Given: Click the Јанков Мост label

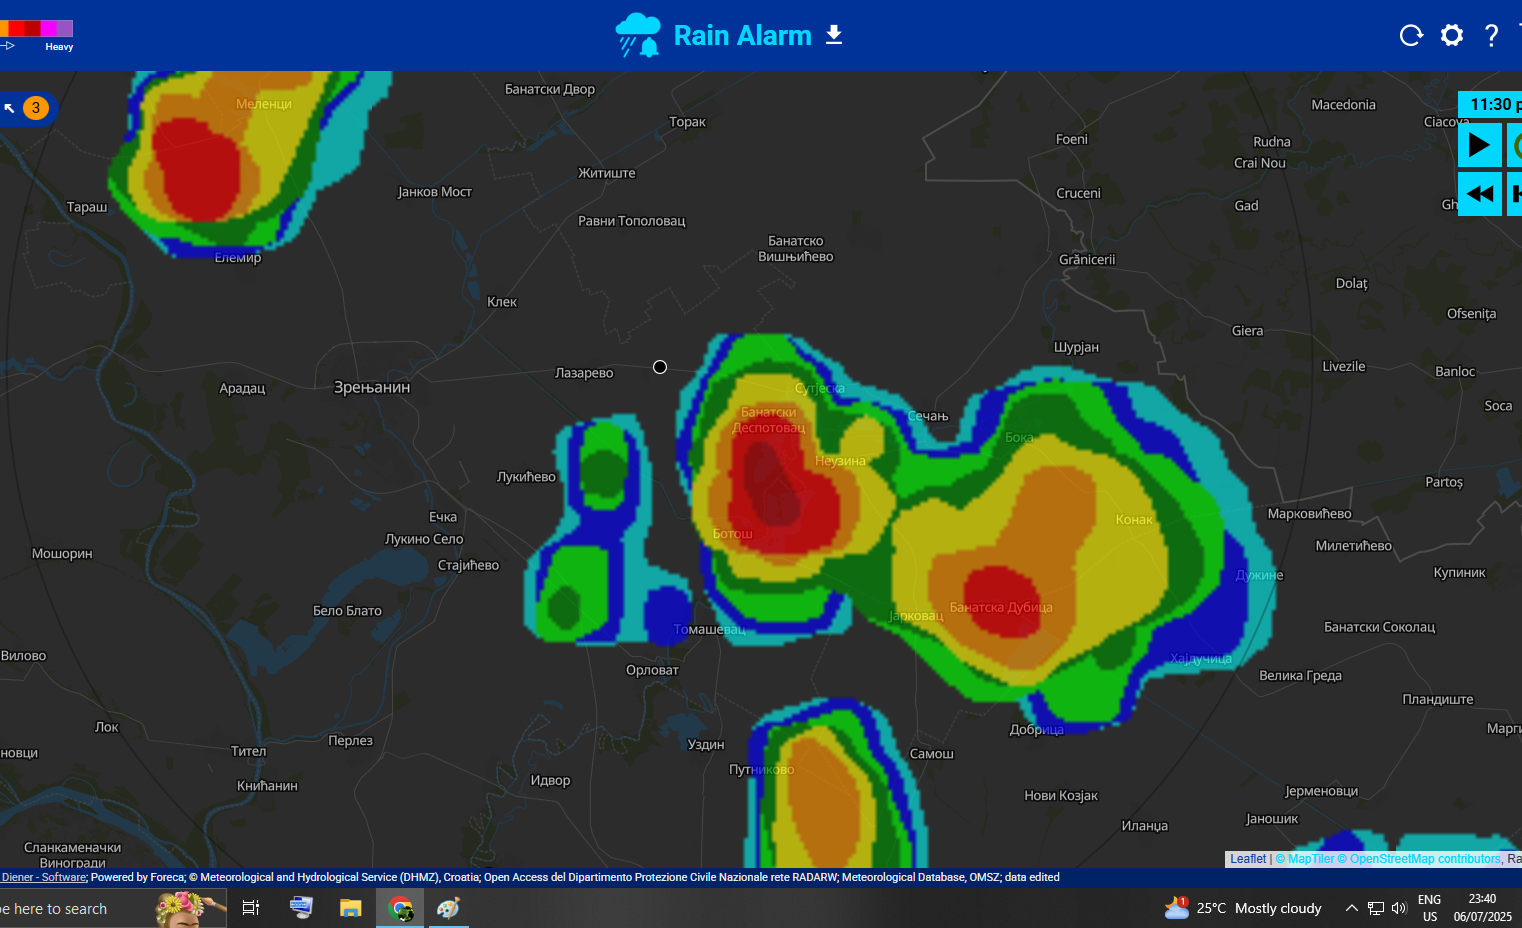Looking at the screenshot, I should (435, 192).
